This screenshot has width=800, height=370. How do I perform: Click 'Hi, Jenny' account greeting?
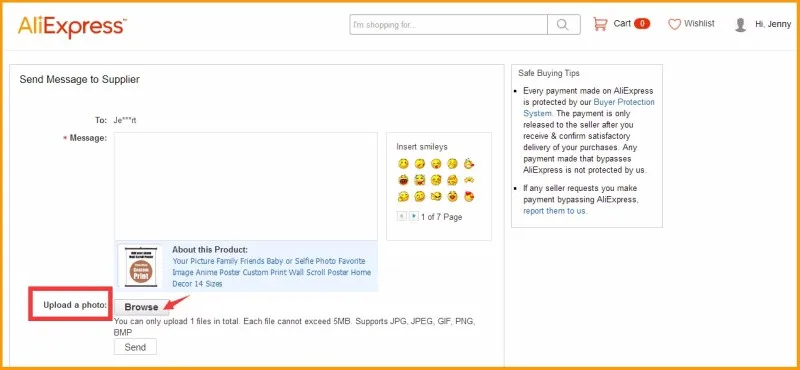click(x=773, y=24)
